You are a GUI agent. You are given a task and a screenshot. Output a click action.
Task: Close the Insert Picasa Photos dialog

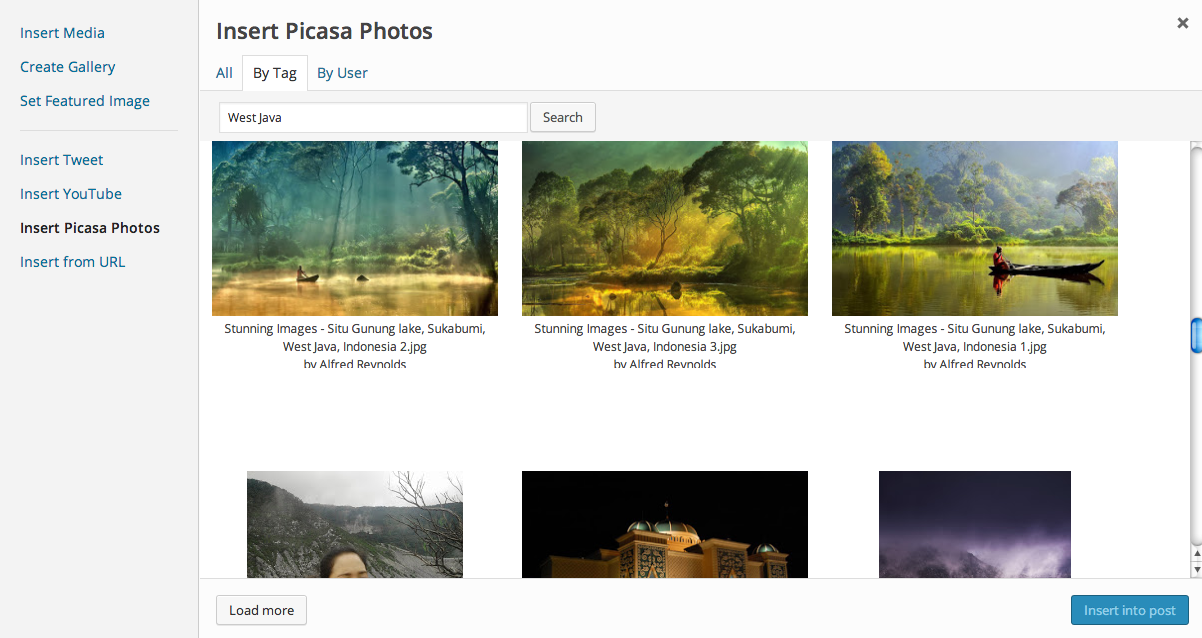(x=1182, y=23)
